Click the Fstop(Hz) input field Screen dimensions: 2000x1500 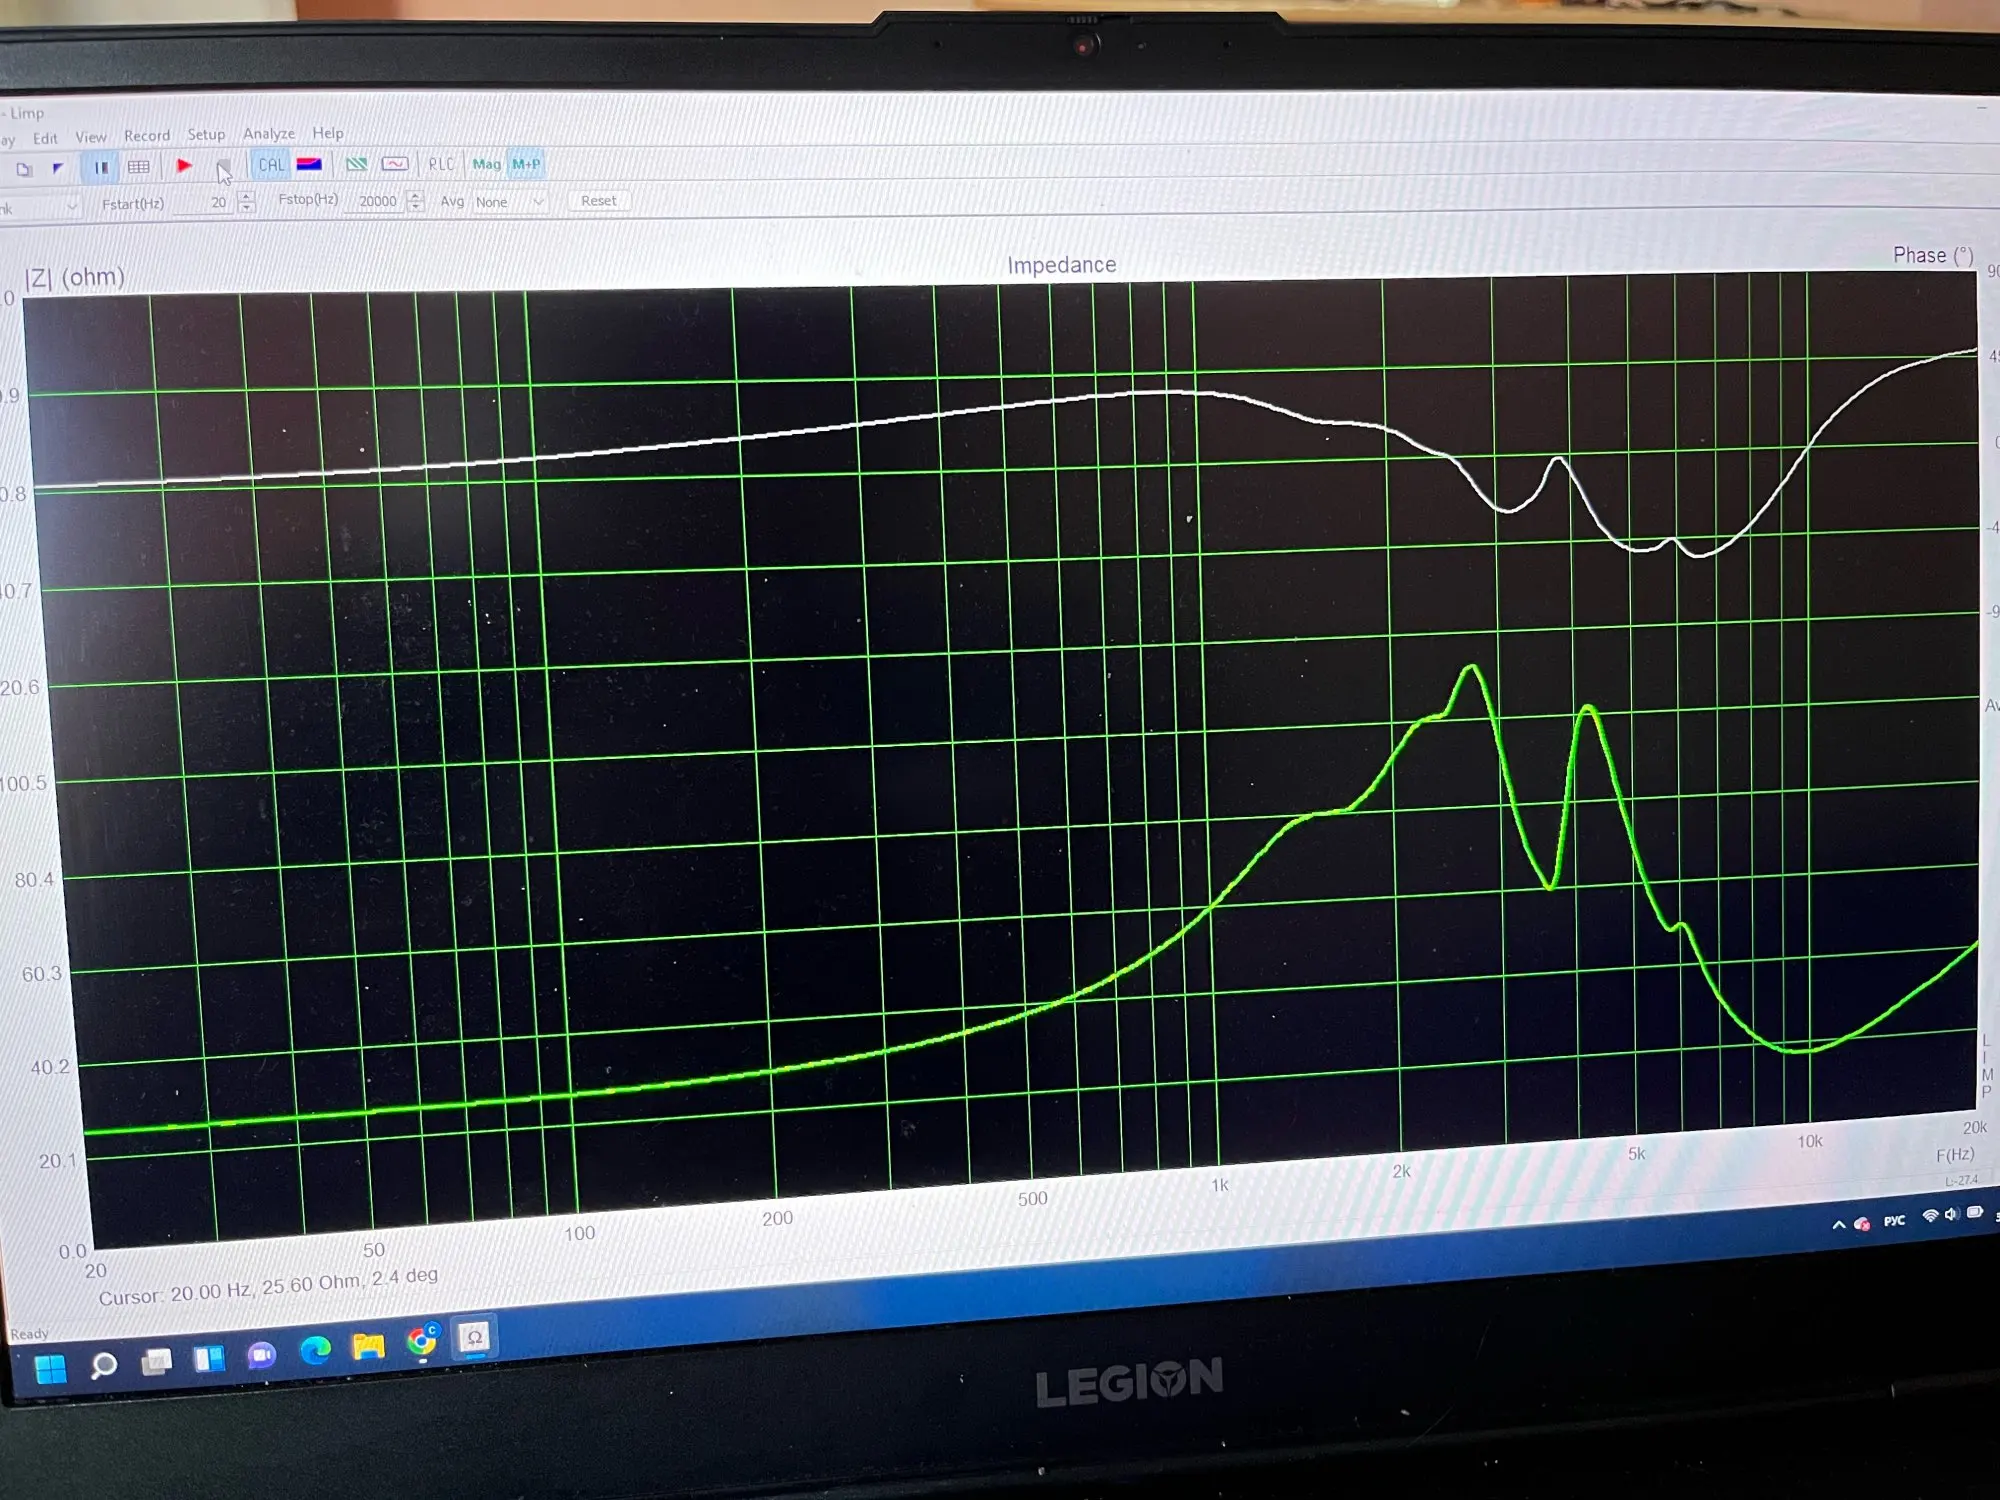tap(376, 201)
